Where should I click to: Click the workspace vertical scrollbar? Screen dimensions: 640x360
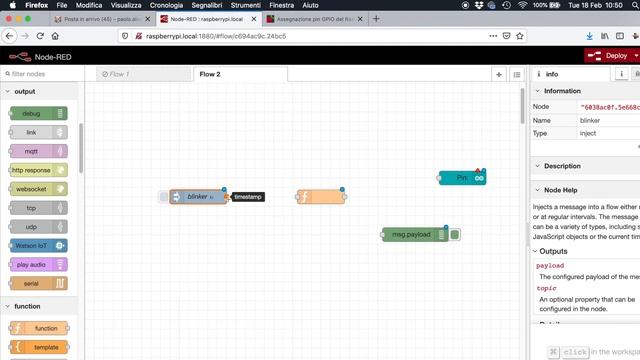coord(522,106)
